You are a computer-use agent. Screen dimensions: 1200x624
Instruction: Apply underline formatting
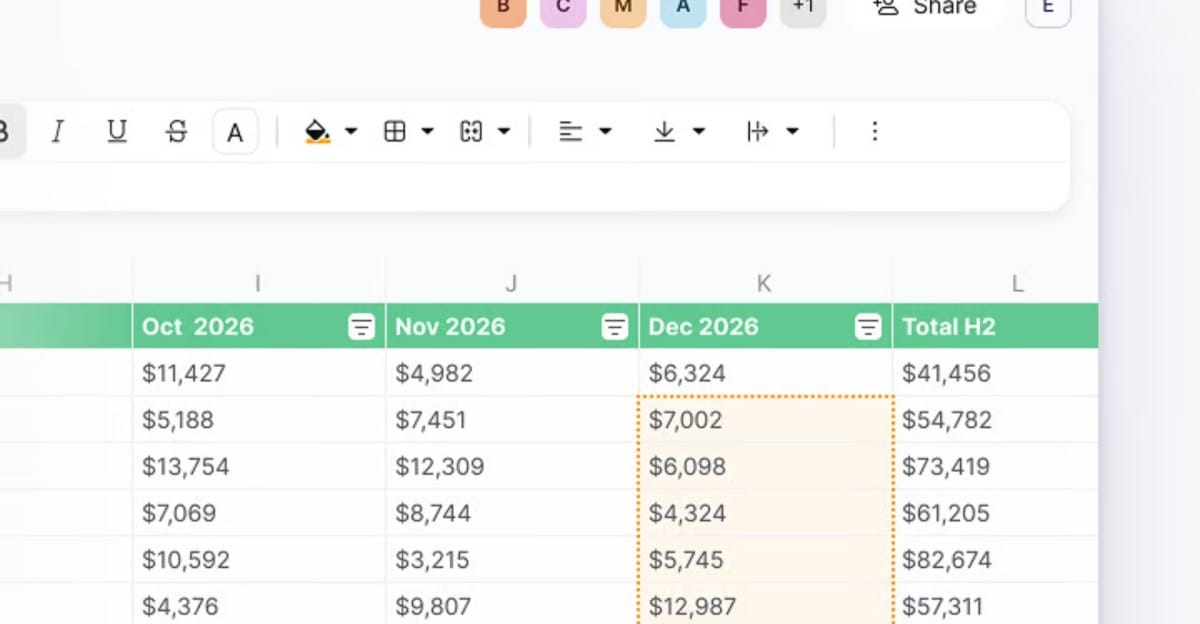pos(117,132)
